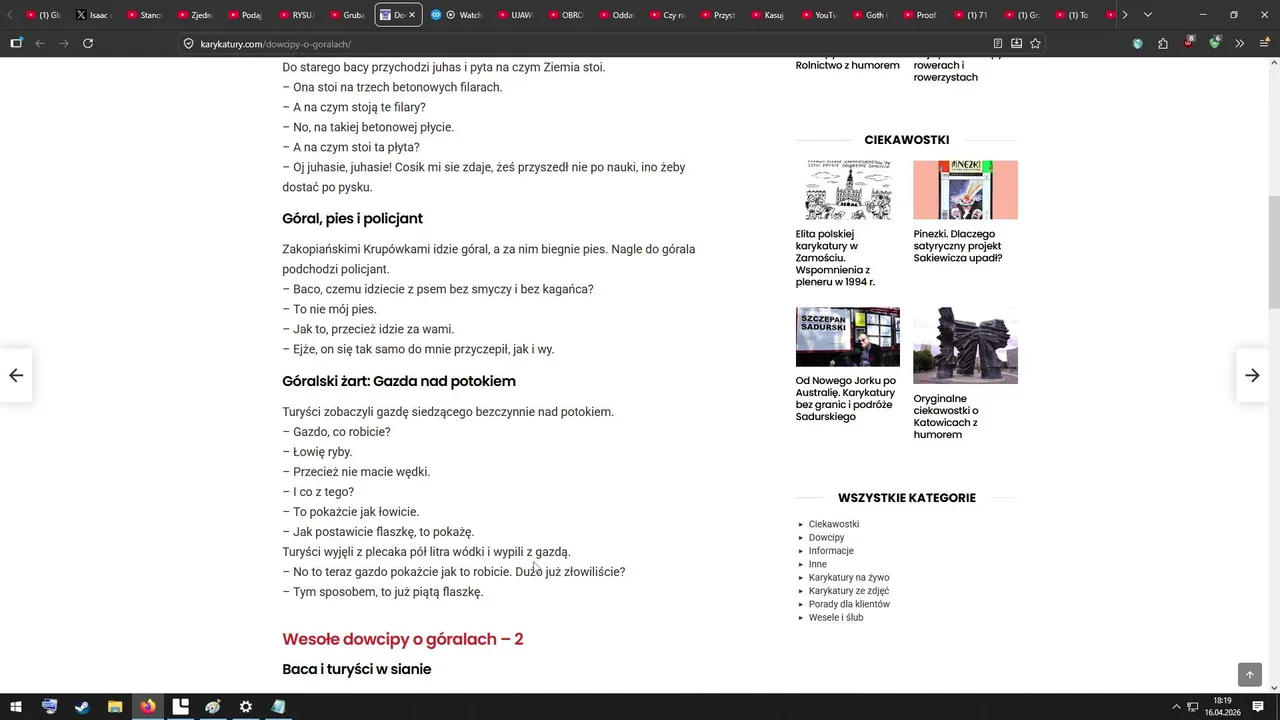Open 'Rolnictwo z humorem' link
1280x720 pixels.
point(848,65)
